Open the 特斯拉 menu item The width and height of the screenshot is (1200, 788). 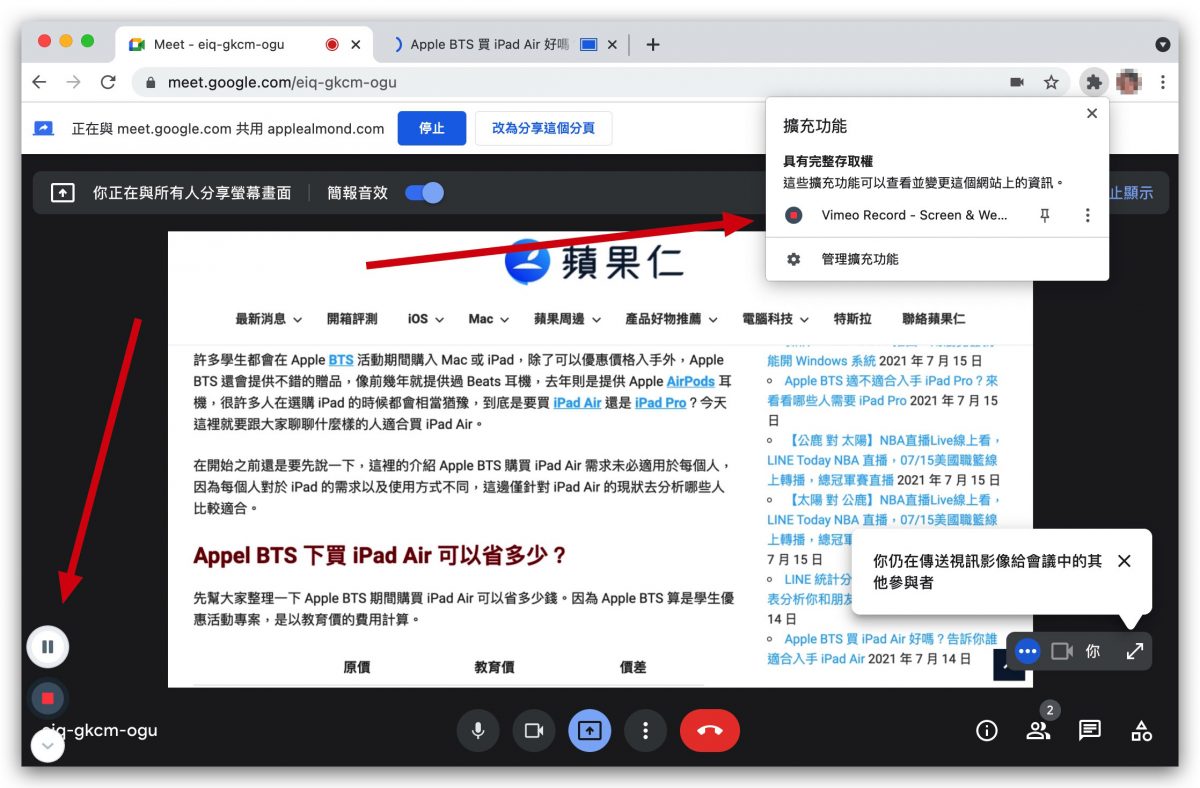[x=852, y=319]
